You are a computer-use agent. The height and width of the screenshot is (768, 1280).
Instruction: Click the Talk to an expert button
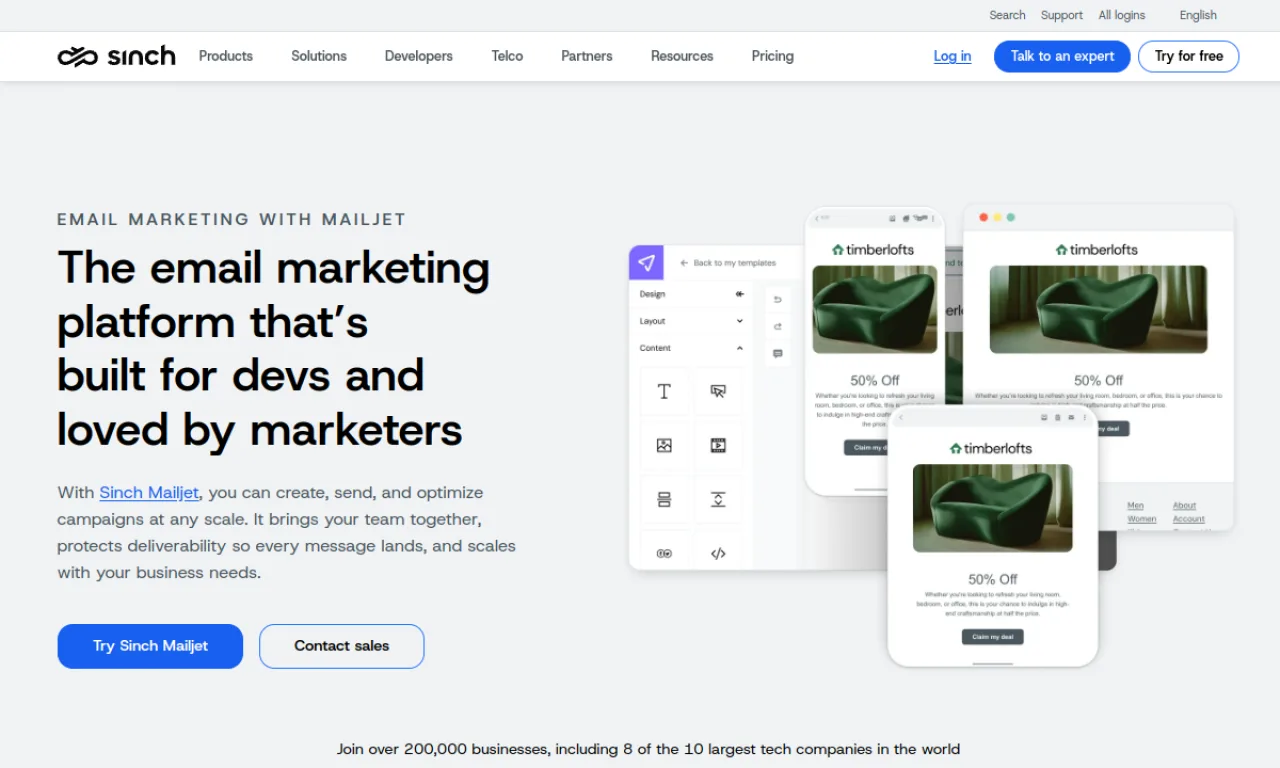[1062, 56]
